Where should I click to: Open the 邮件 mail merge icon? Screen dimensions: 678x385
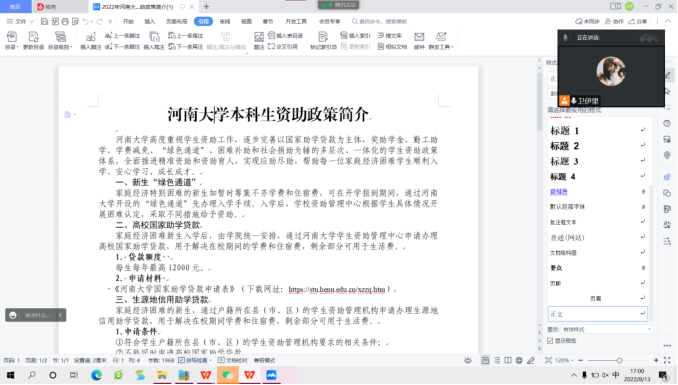(419, 41)
